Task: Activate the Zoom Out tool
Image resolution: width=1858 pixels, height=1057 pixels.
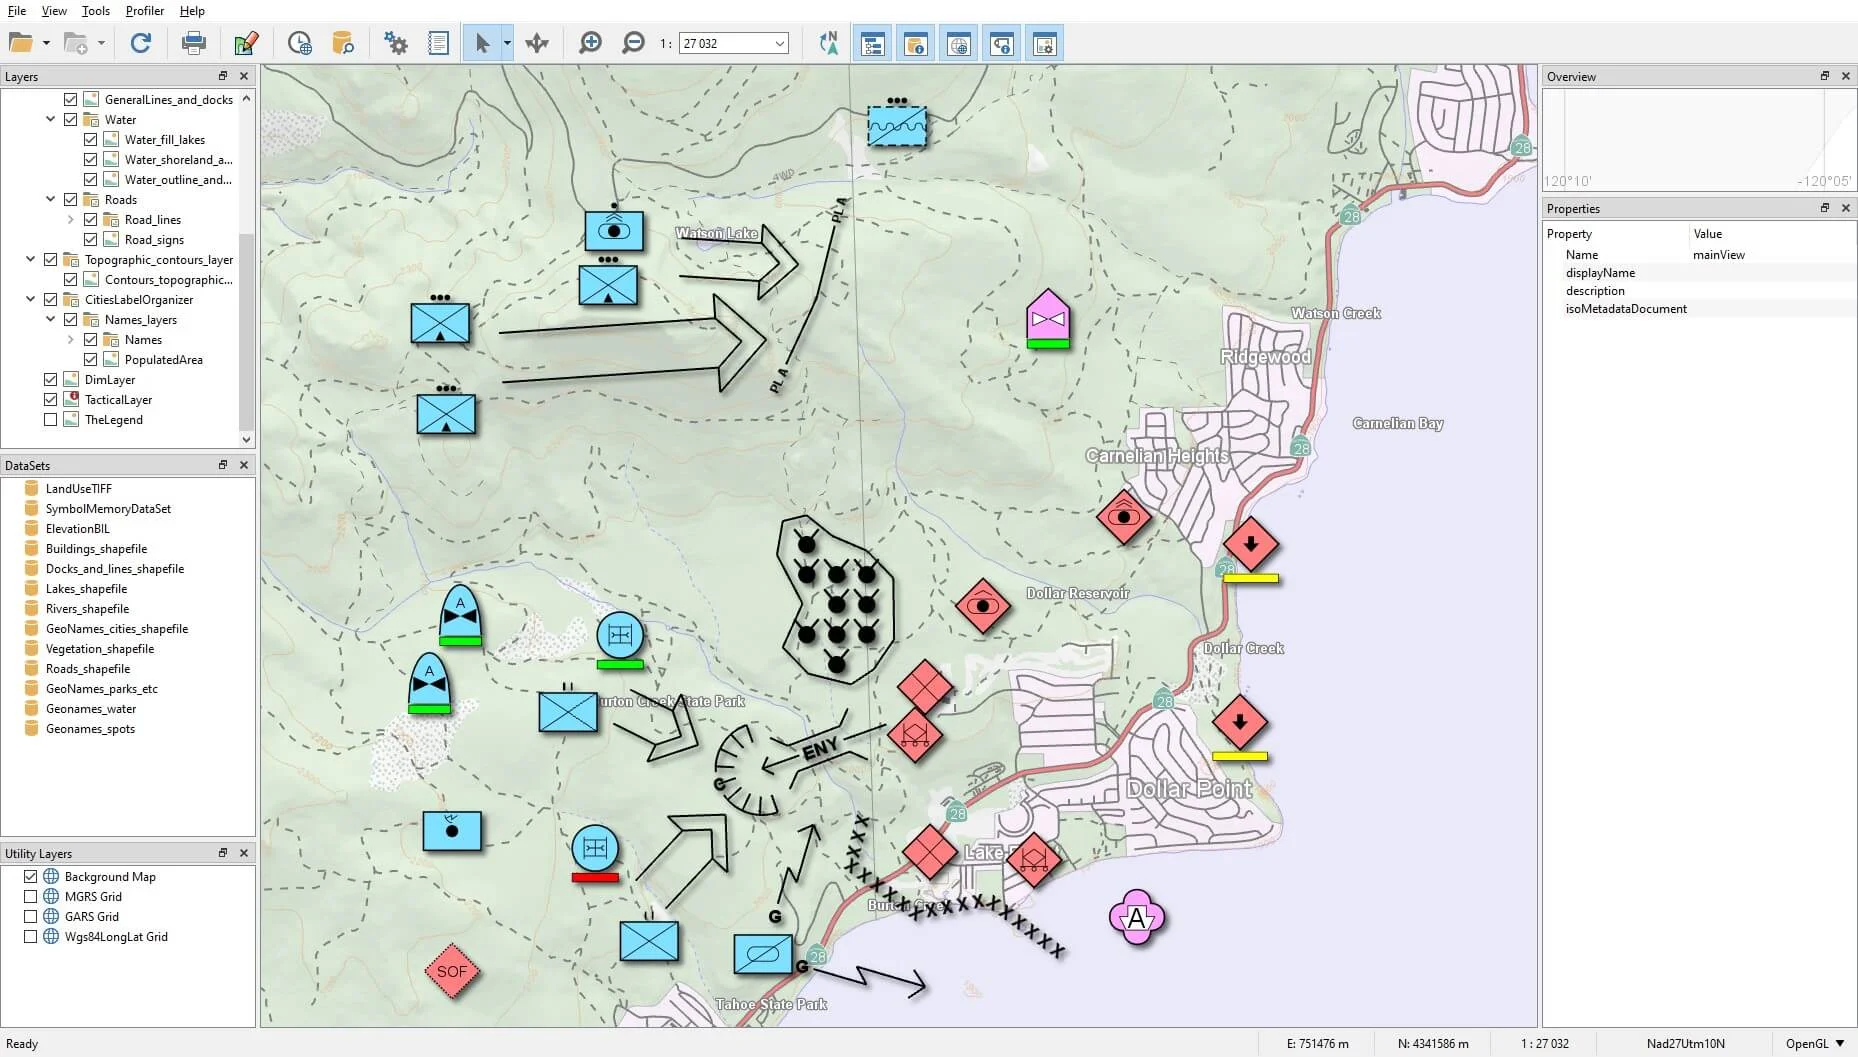Action: (x=633, y=43)
